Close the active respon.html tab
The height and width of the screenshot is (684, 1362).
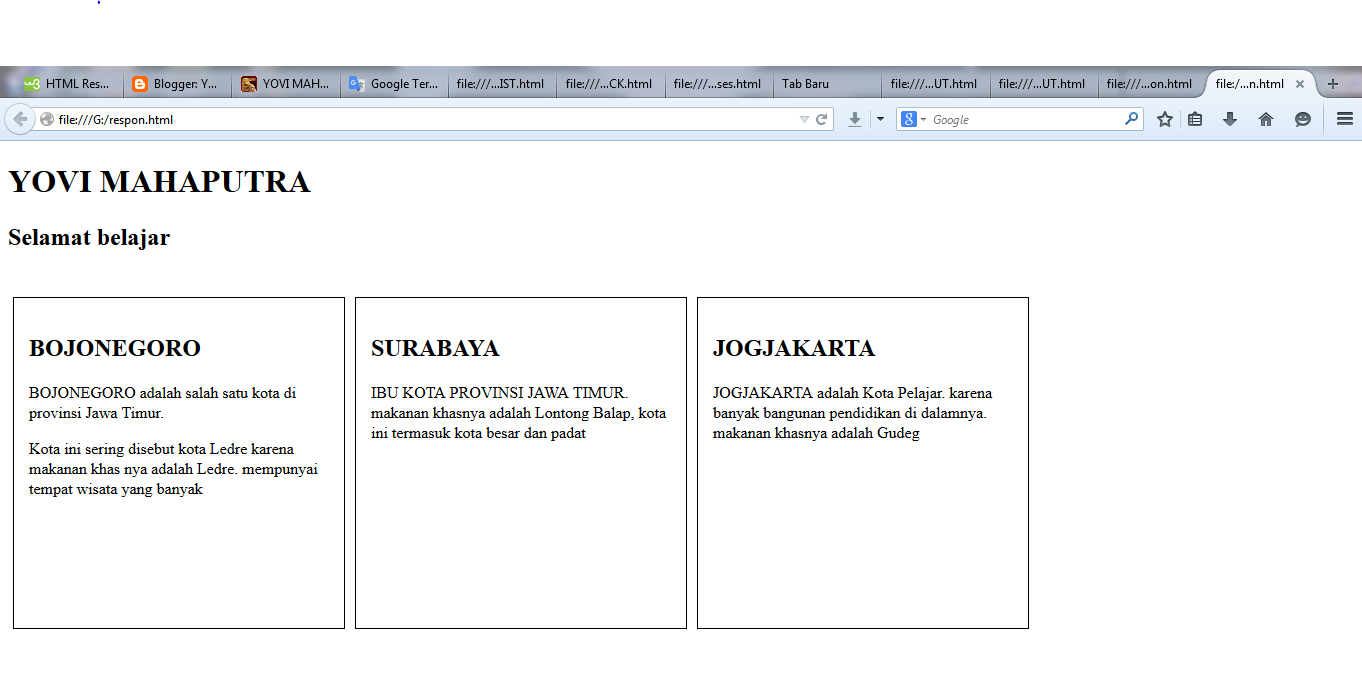[x=1300, y=84]
